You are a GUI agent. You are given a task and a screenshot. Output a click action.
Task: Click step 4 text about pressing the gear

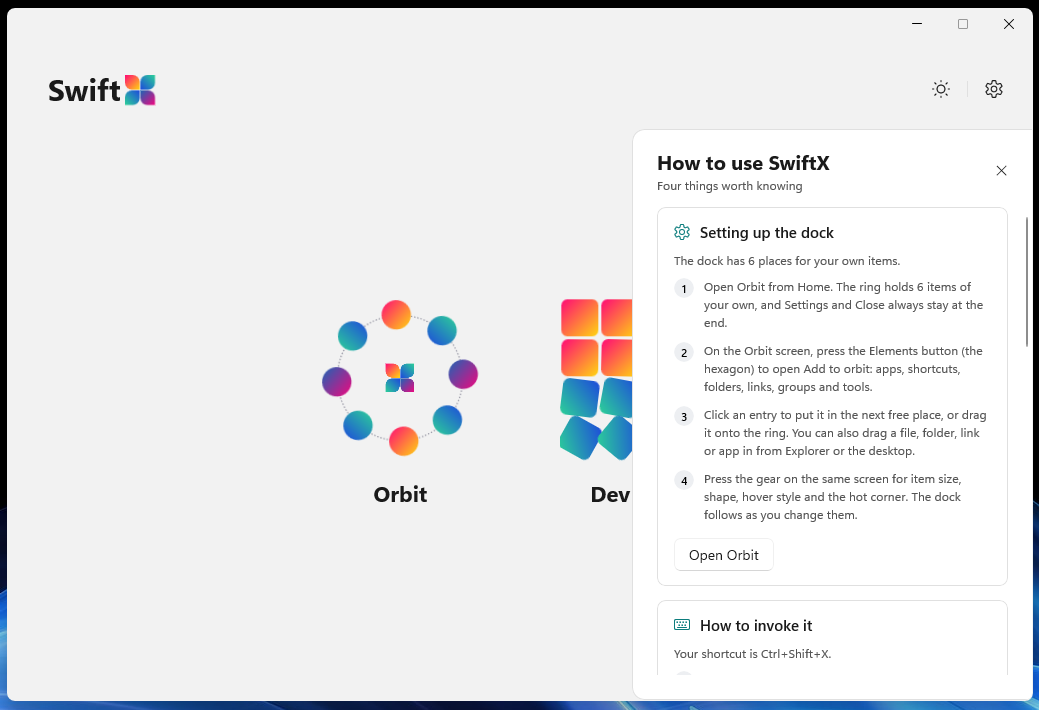click(x=832, y=497)
